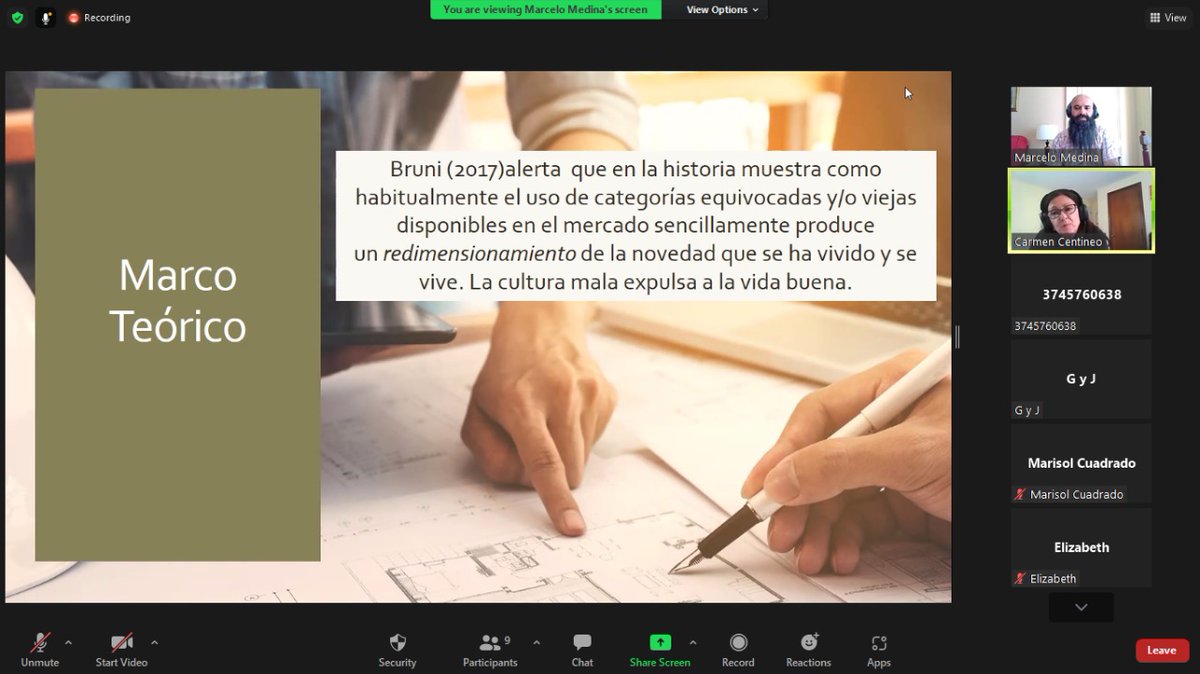The image size is (1200, 674).
Task: Start recording with the Record button
Action: (738, 650)
